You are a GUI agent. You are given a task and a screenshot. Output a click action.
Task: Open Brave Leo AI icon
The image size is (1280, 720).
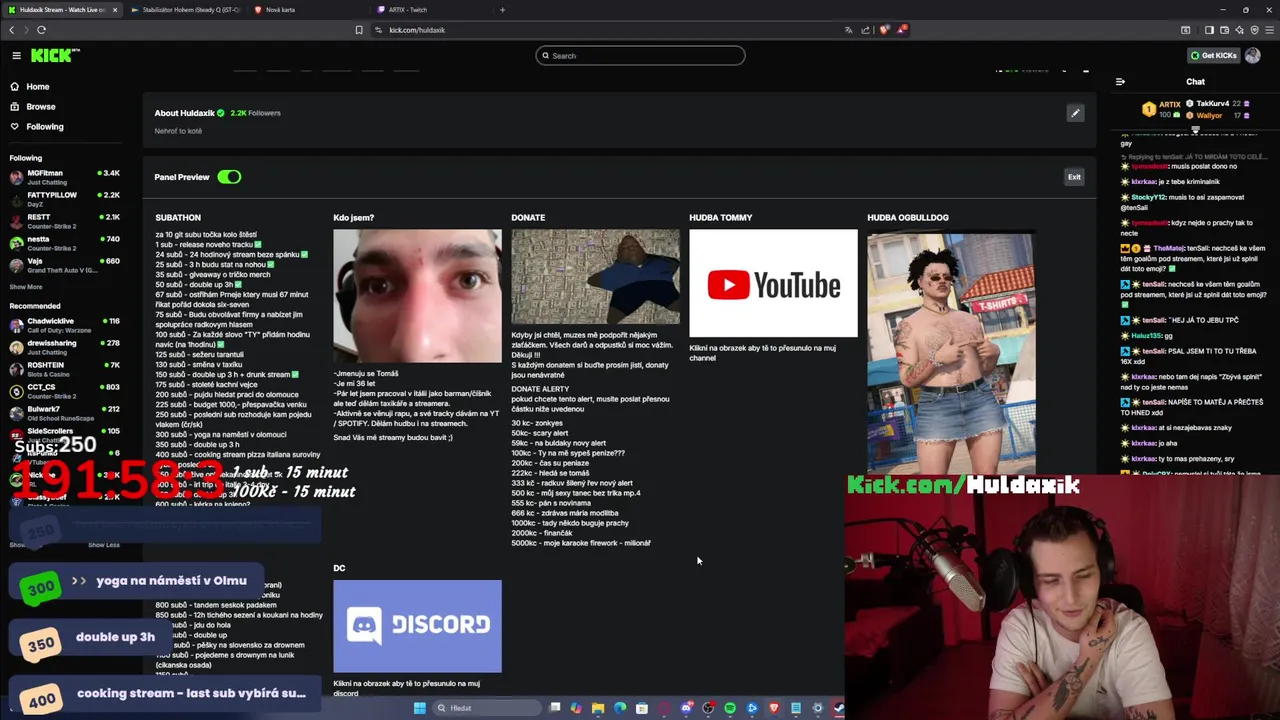[x=1239, y=30]
